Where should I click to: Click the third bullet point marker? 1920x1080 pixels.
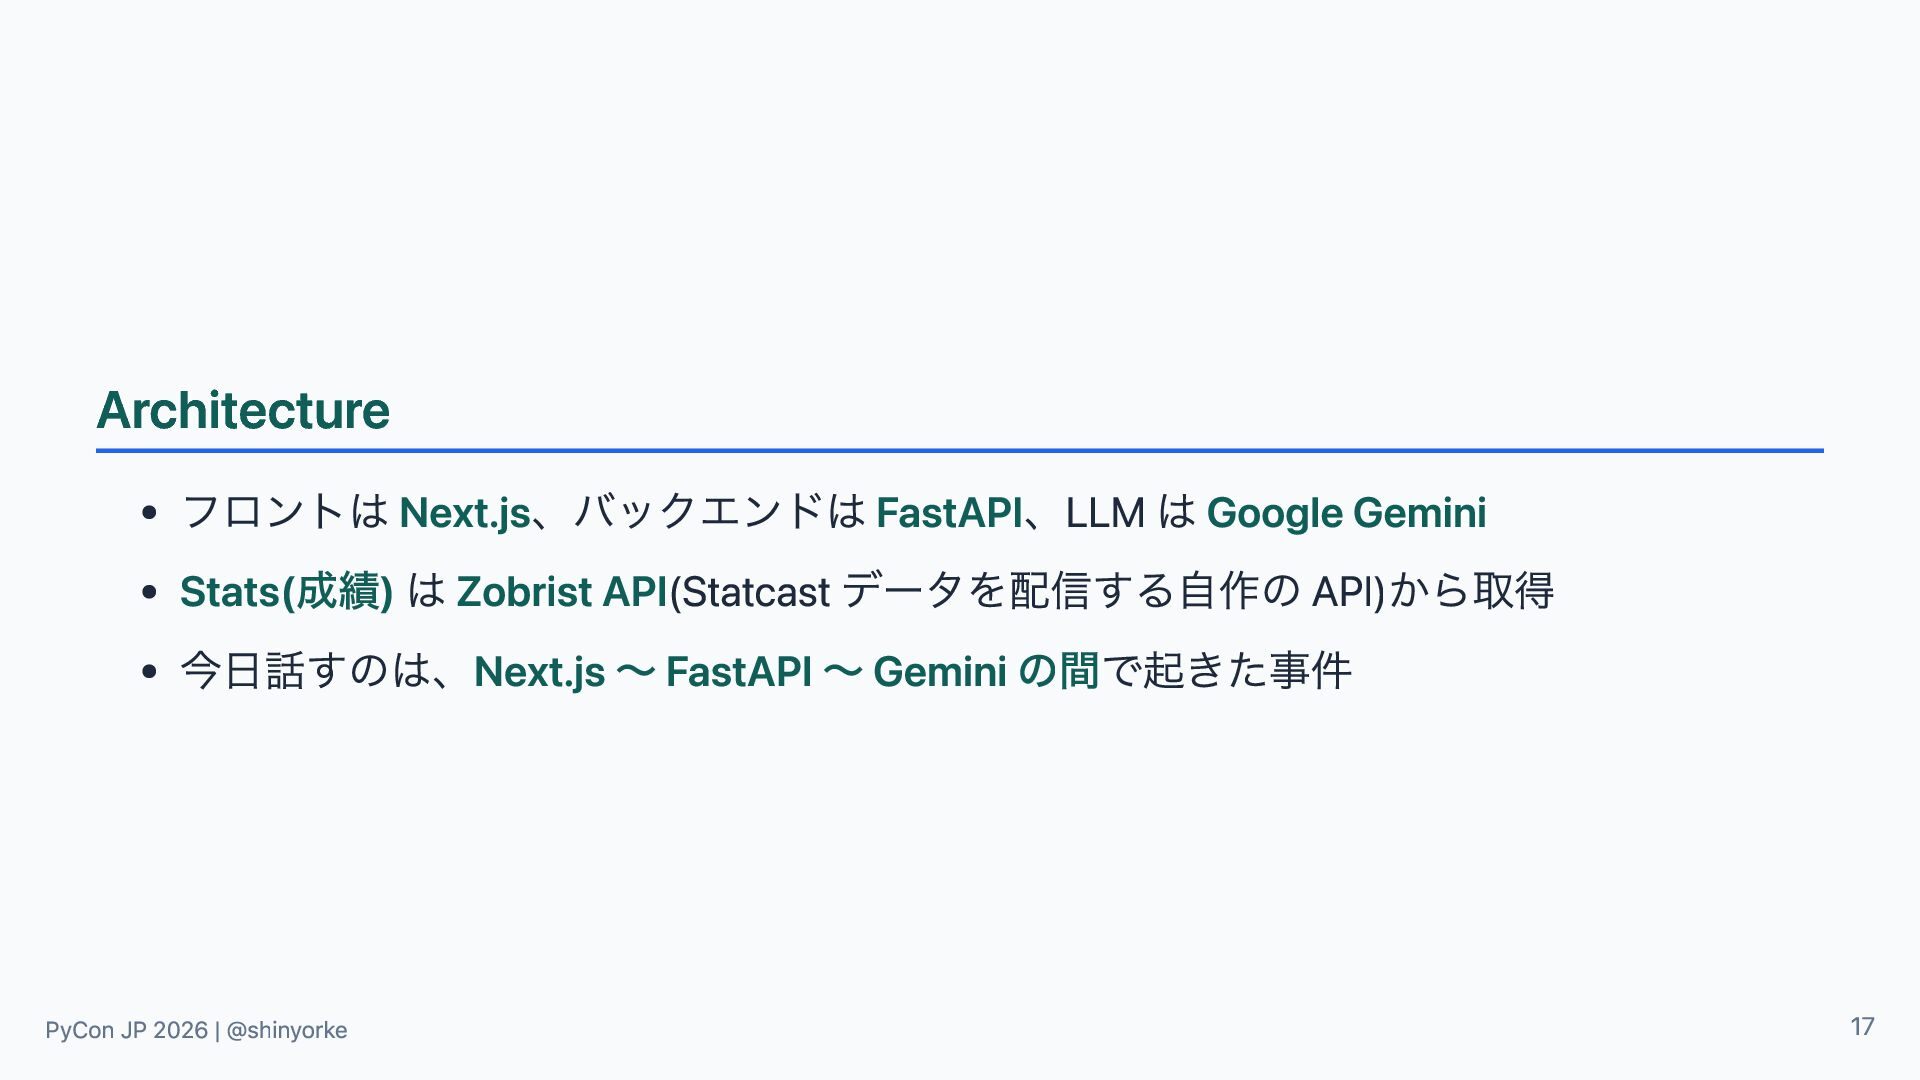pyautogui.click(x=149, y=672)
